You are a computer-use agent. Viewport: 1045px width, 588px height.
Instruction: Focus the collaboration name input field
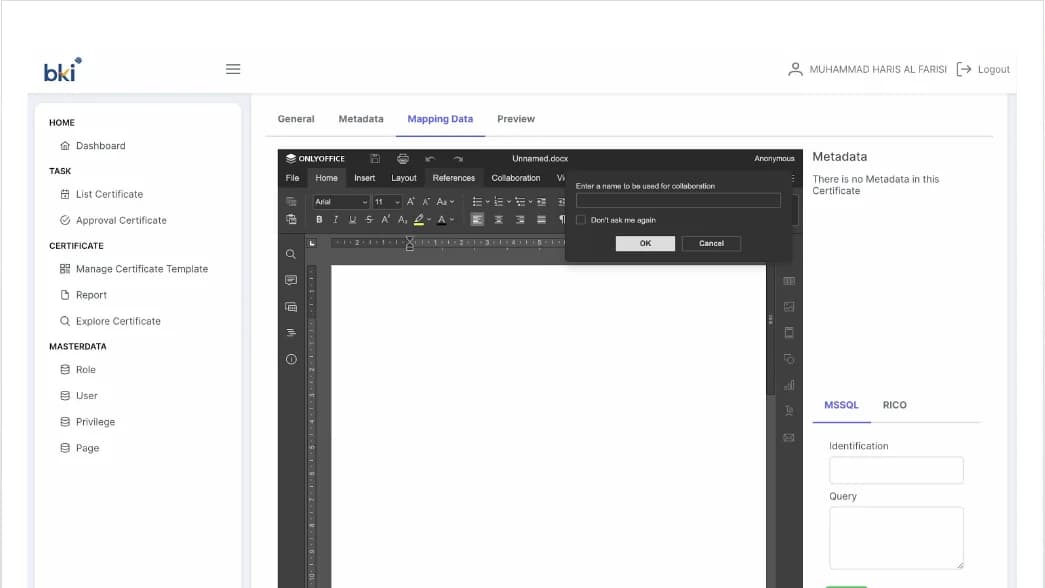(x=678, y=200)
